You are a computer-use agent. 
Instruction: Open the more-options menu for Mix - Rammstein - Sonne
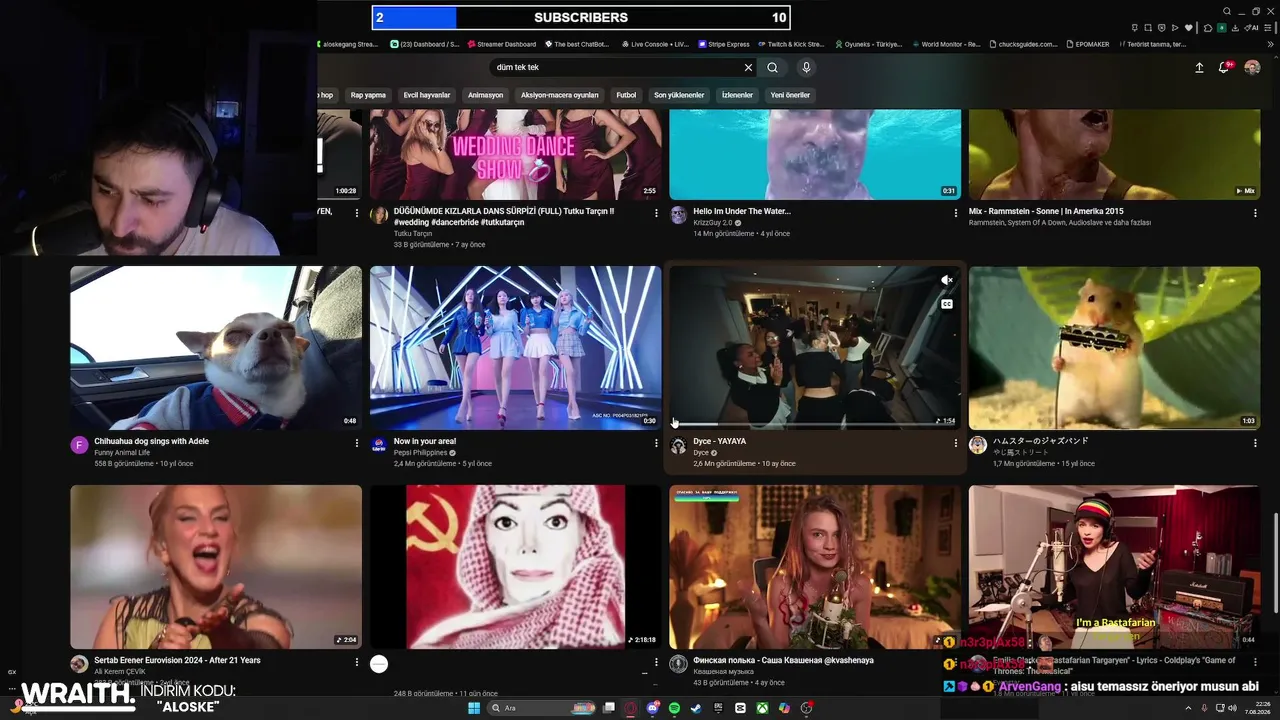pos(1255,213)
